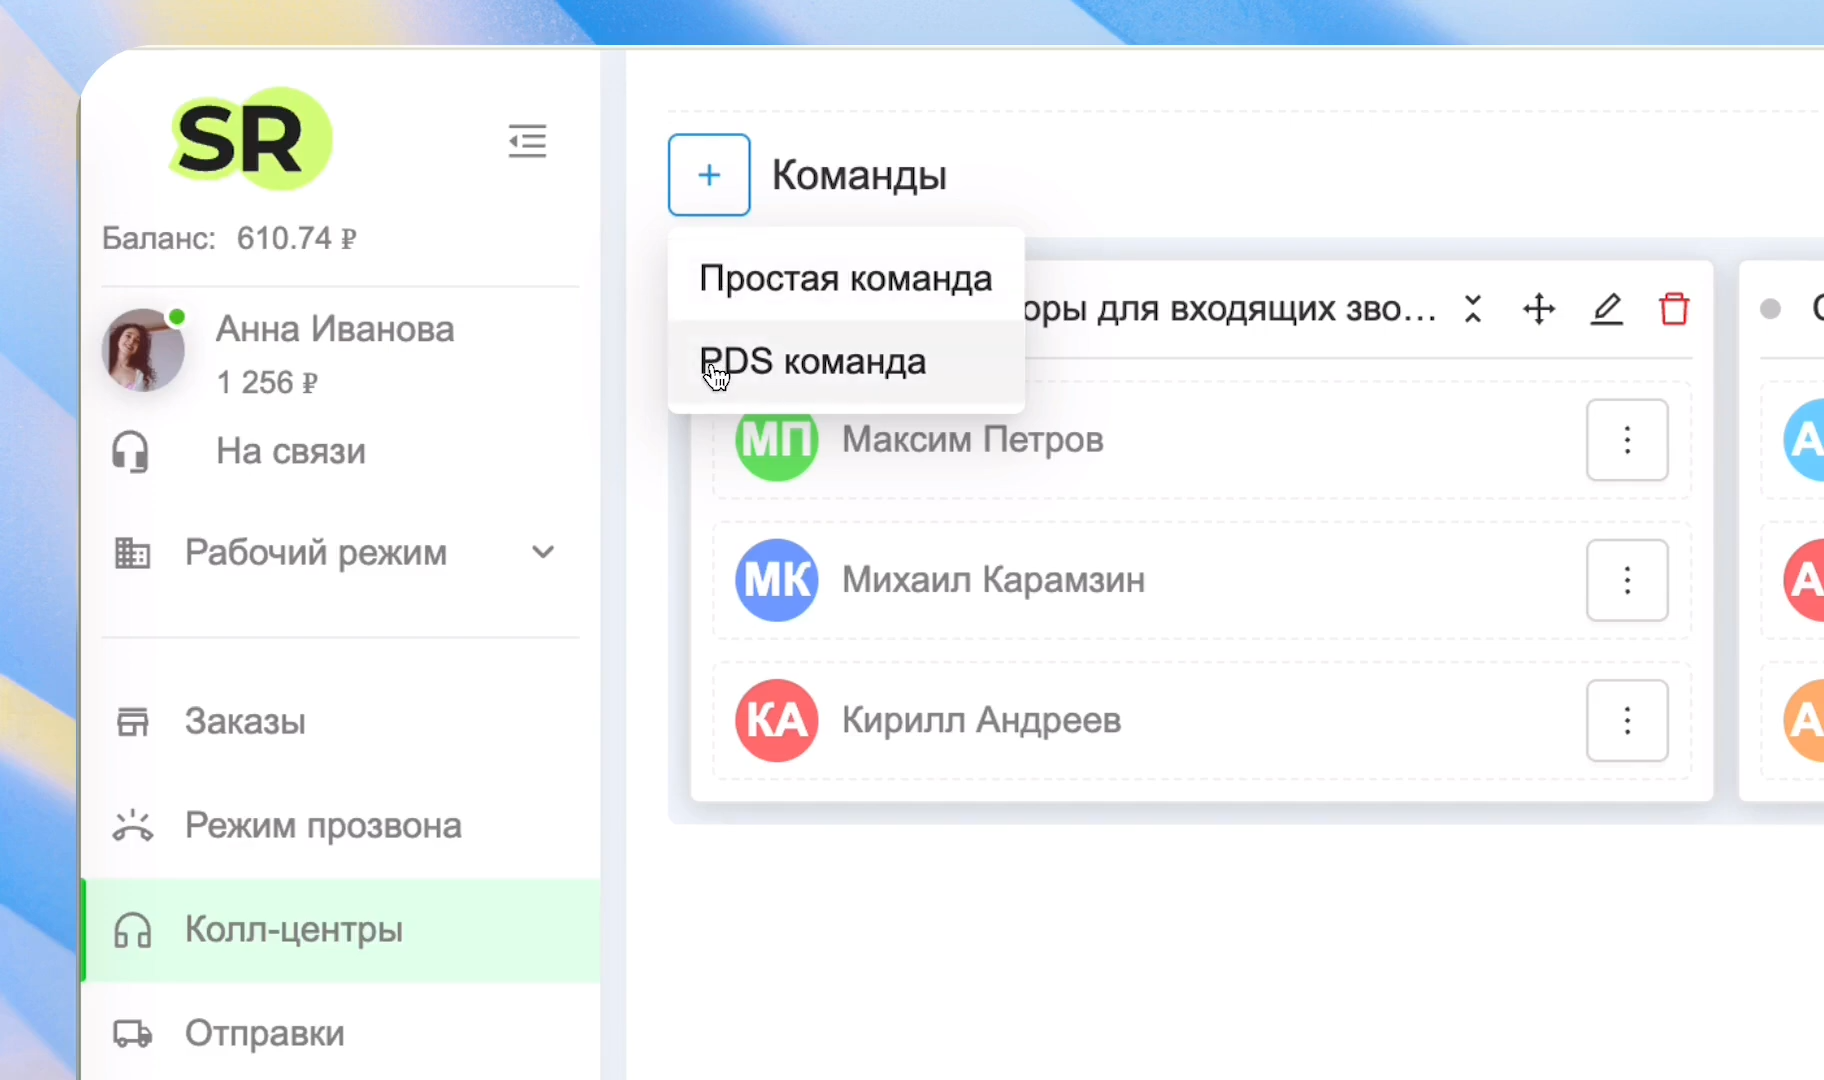Choose 'PDS команда' from the menu
This screenshot has height=1080, width=1824.
(846, 361)
